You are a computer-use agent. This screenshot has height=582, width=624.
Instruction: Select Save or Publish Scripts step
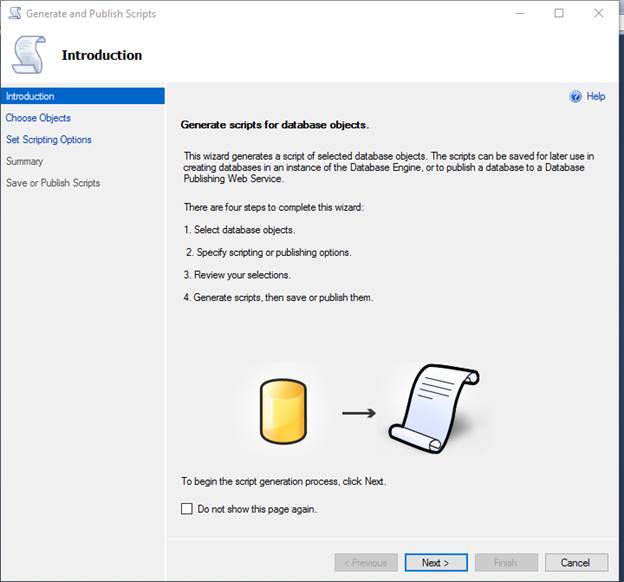[x=53, y=183]
